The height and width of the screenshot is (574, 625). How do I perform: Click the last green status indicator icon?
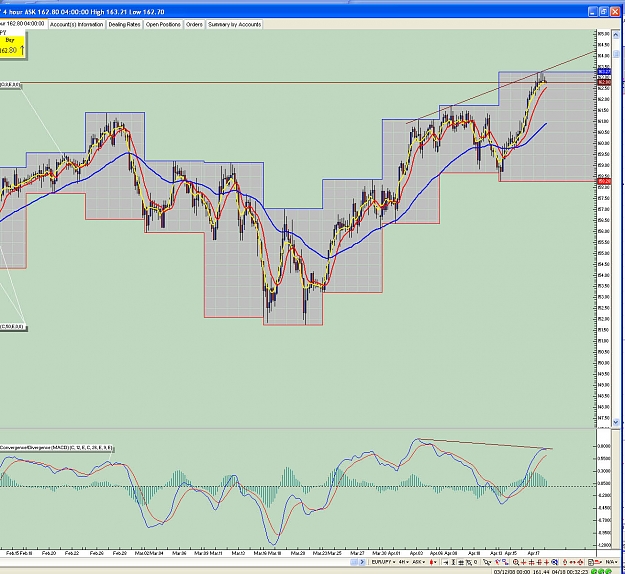608,571
